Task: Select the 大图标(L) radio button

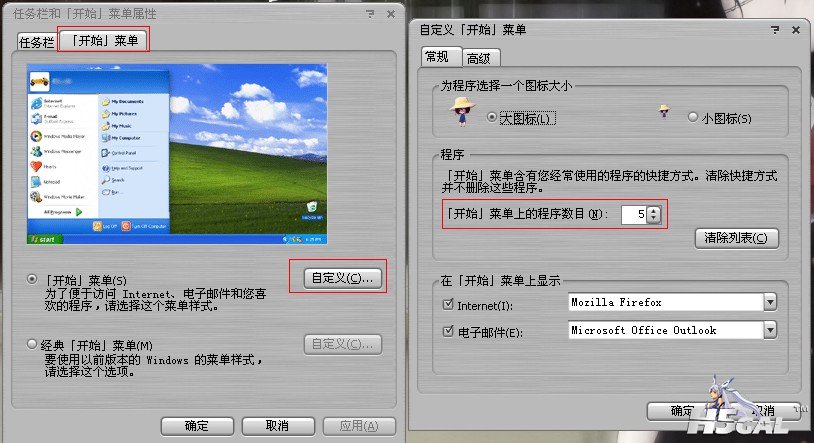Action: point(491,117)
